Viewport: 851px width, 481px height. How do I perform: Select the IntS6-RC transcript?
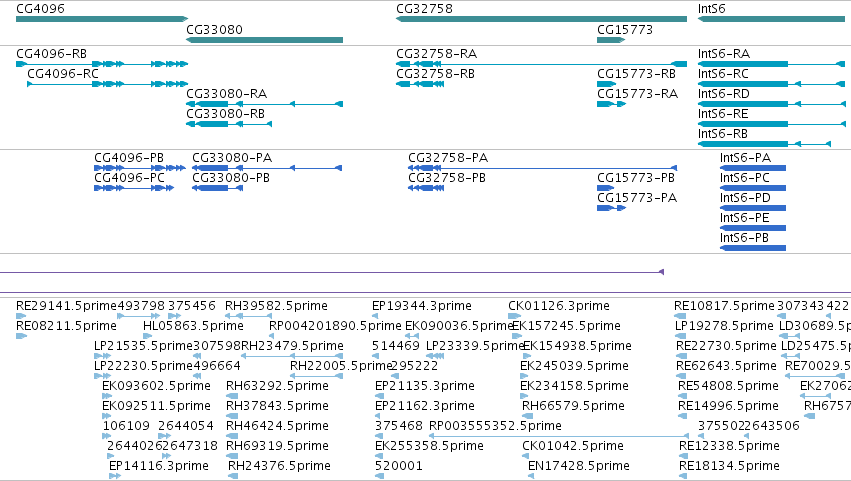coord(771,84)
